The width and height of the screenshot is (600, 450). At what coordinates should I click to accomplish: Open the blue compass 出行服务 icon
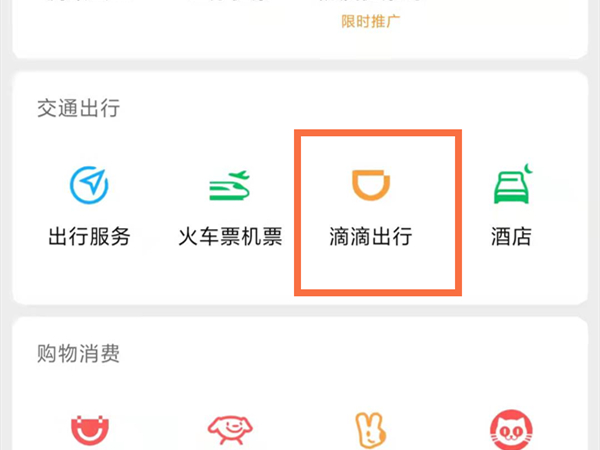[x=89, y=185]
